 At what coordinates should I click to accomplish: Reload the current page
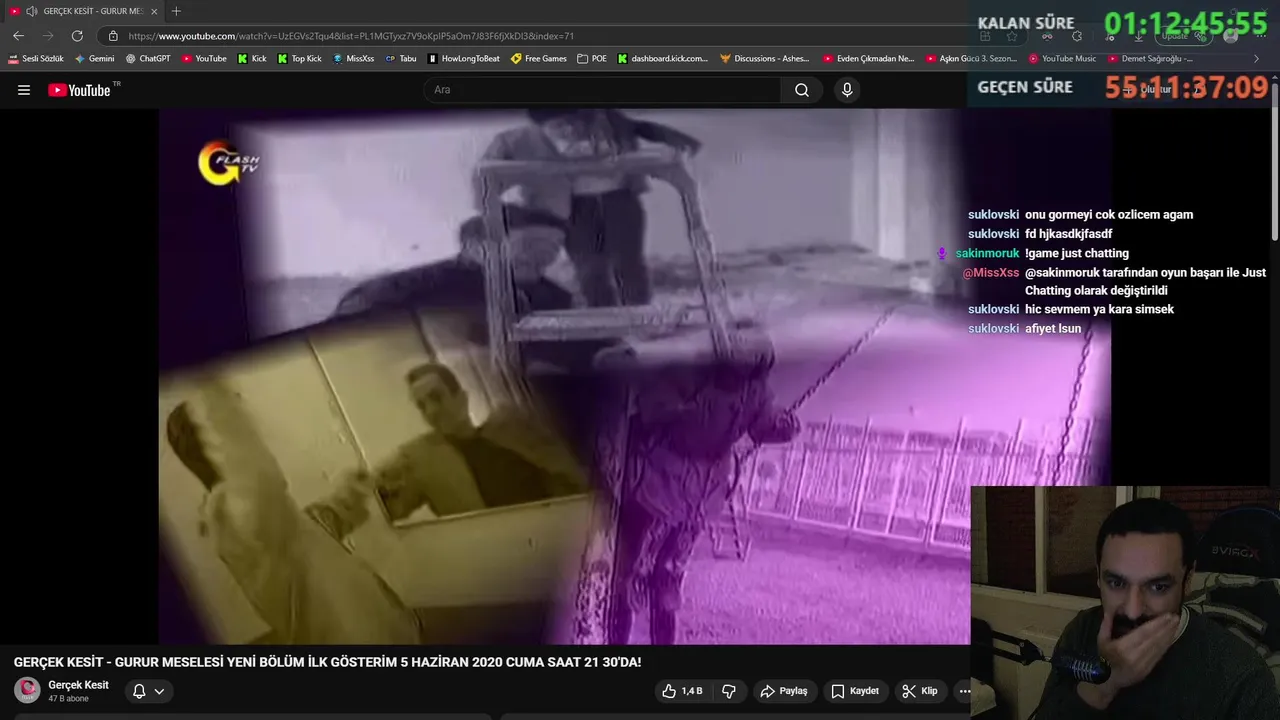(x=77, y=35)
